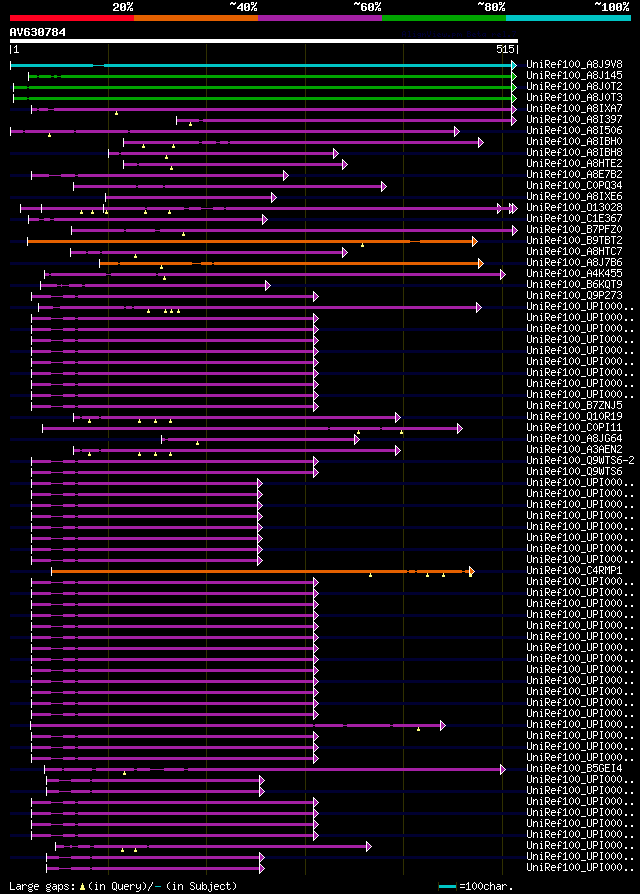Image resolution: width=640 pixels, height=894 pixels.
Task: Click the arrowhead ending the A8J9V8 alignment
Action: pos(514,66)
